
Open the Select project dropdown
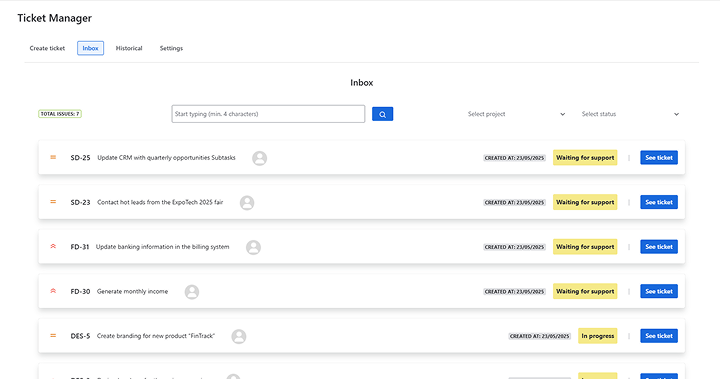point(516,114)
